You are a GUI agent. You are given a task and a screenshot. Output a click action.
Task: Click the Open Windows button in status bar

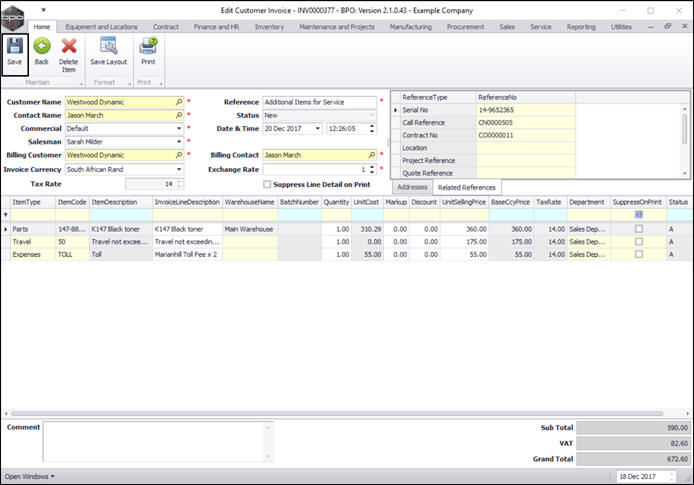click(x=30, y=476)
